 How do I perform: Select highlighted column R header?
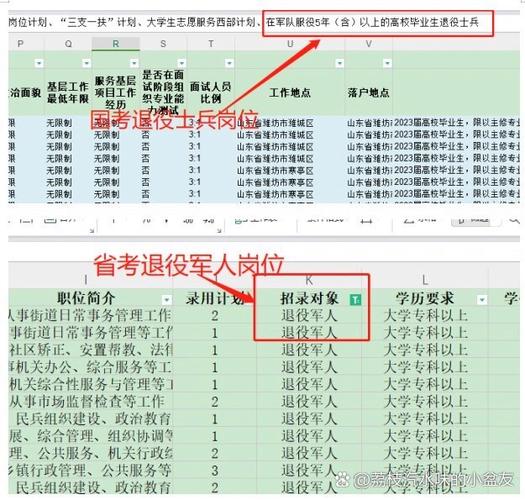click(116, 44)
